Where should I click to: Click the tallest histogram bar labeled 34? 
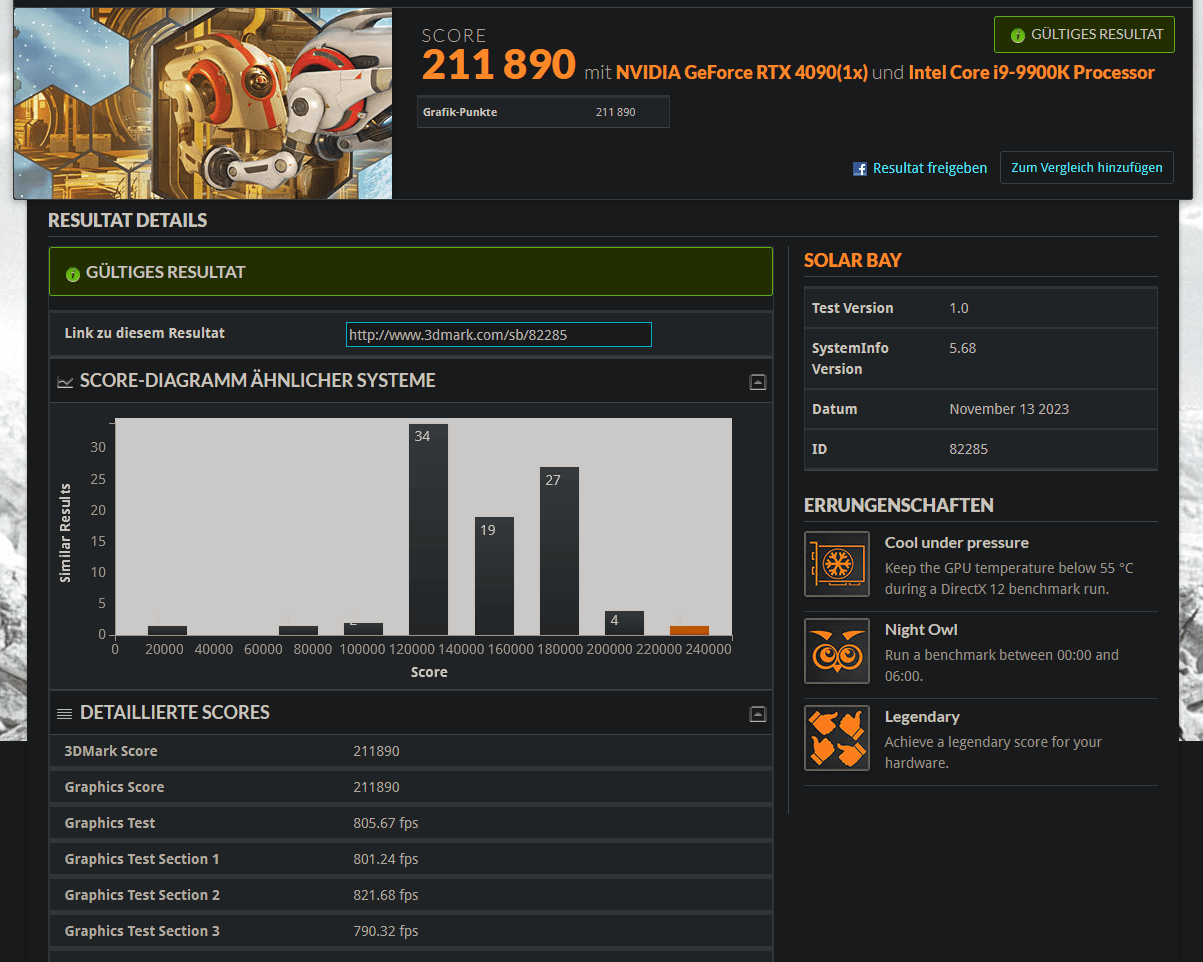428,529
